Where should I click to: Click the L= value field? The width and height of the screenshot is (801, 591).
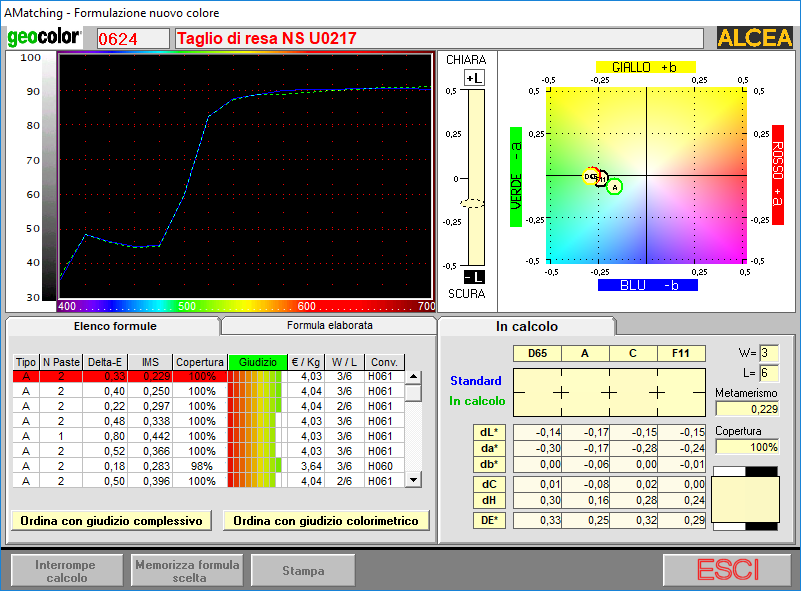pyautogui.click(x=769, y=373)
